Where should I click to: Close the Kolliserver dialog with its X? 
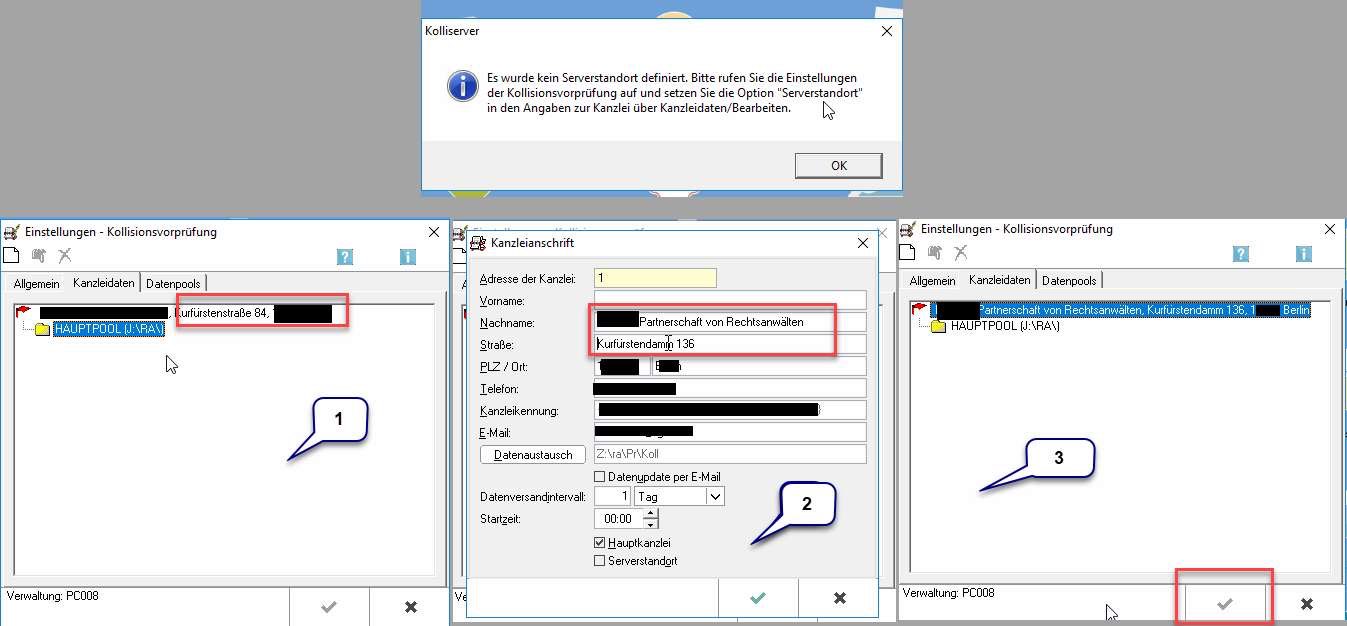(886, 32)
